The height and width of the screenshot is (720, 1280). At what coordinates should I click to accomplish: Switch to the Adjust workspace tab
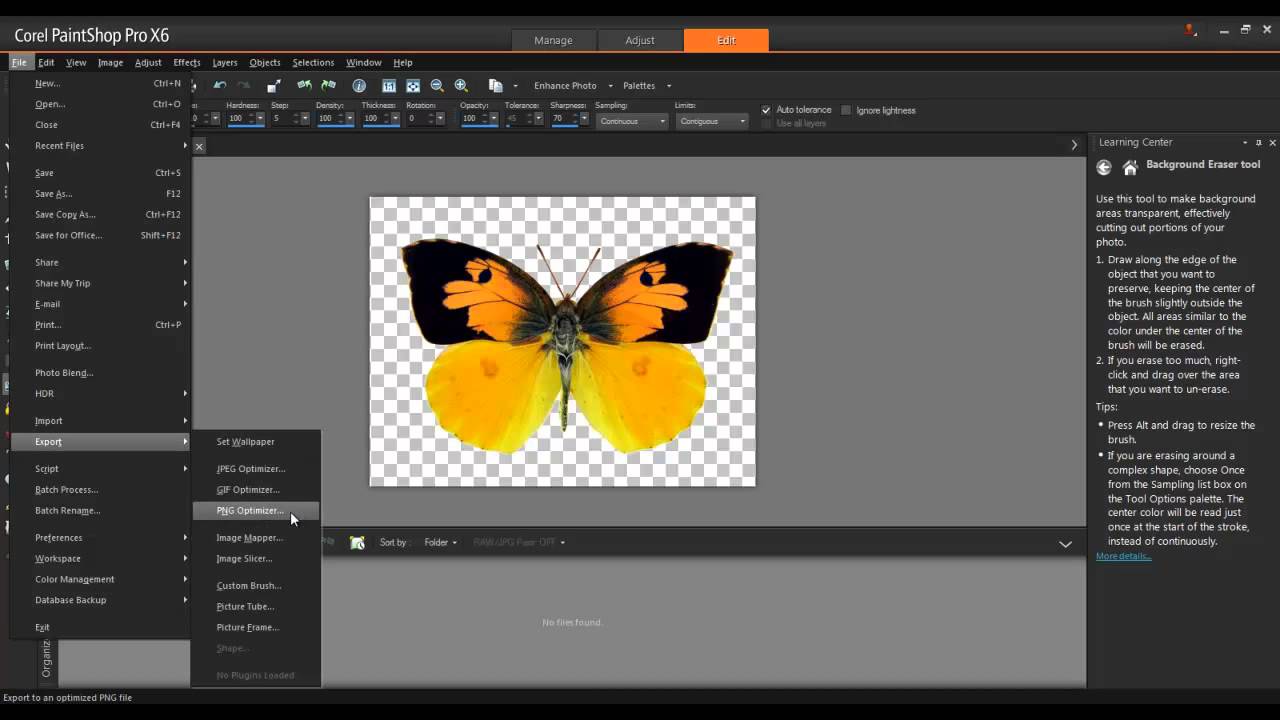pos(639,40)
